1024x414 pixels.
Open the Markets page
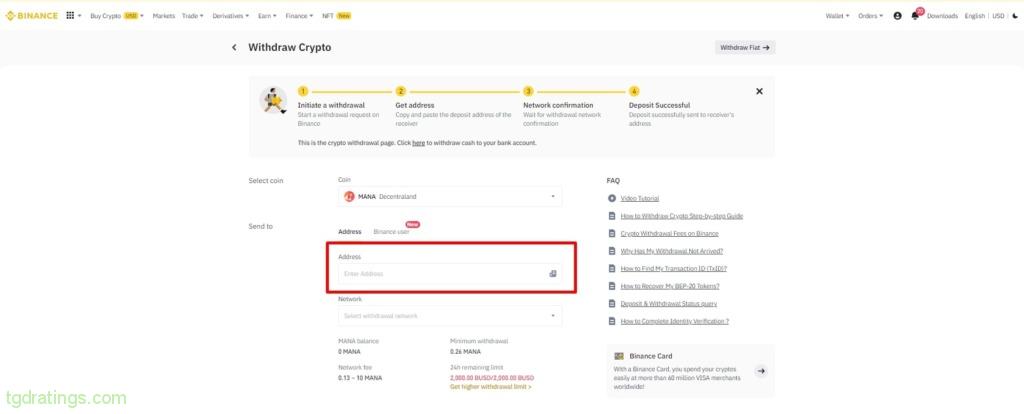(164, 16)
